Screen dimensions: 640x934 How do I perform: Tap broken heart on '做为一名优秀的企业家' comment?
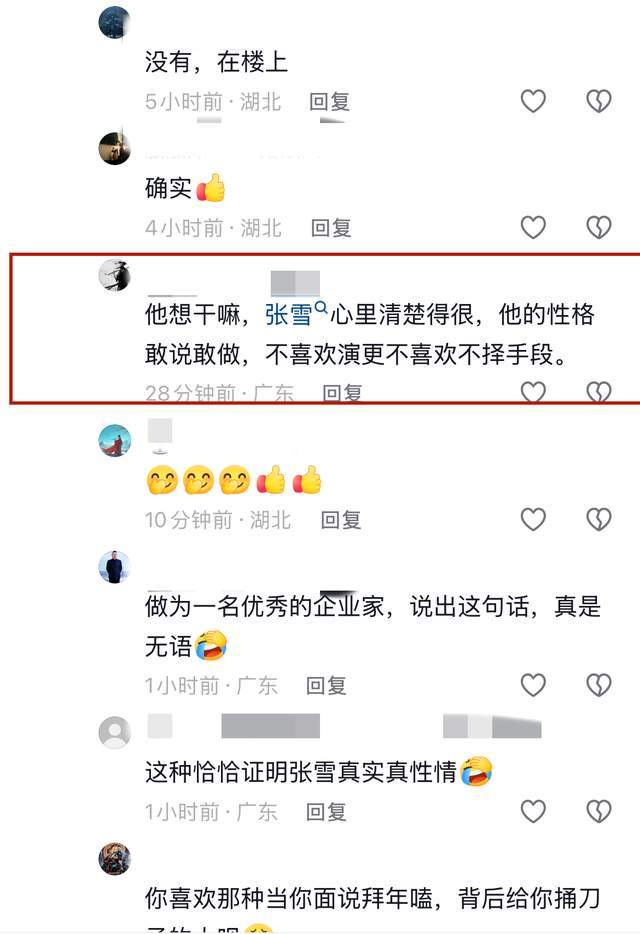coord(598,685)
